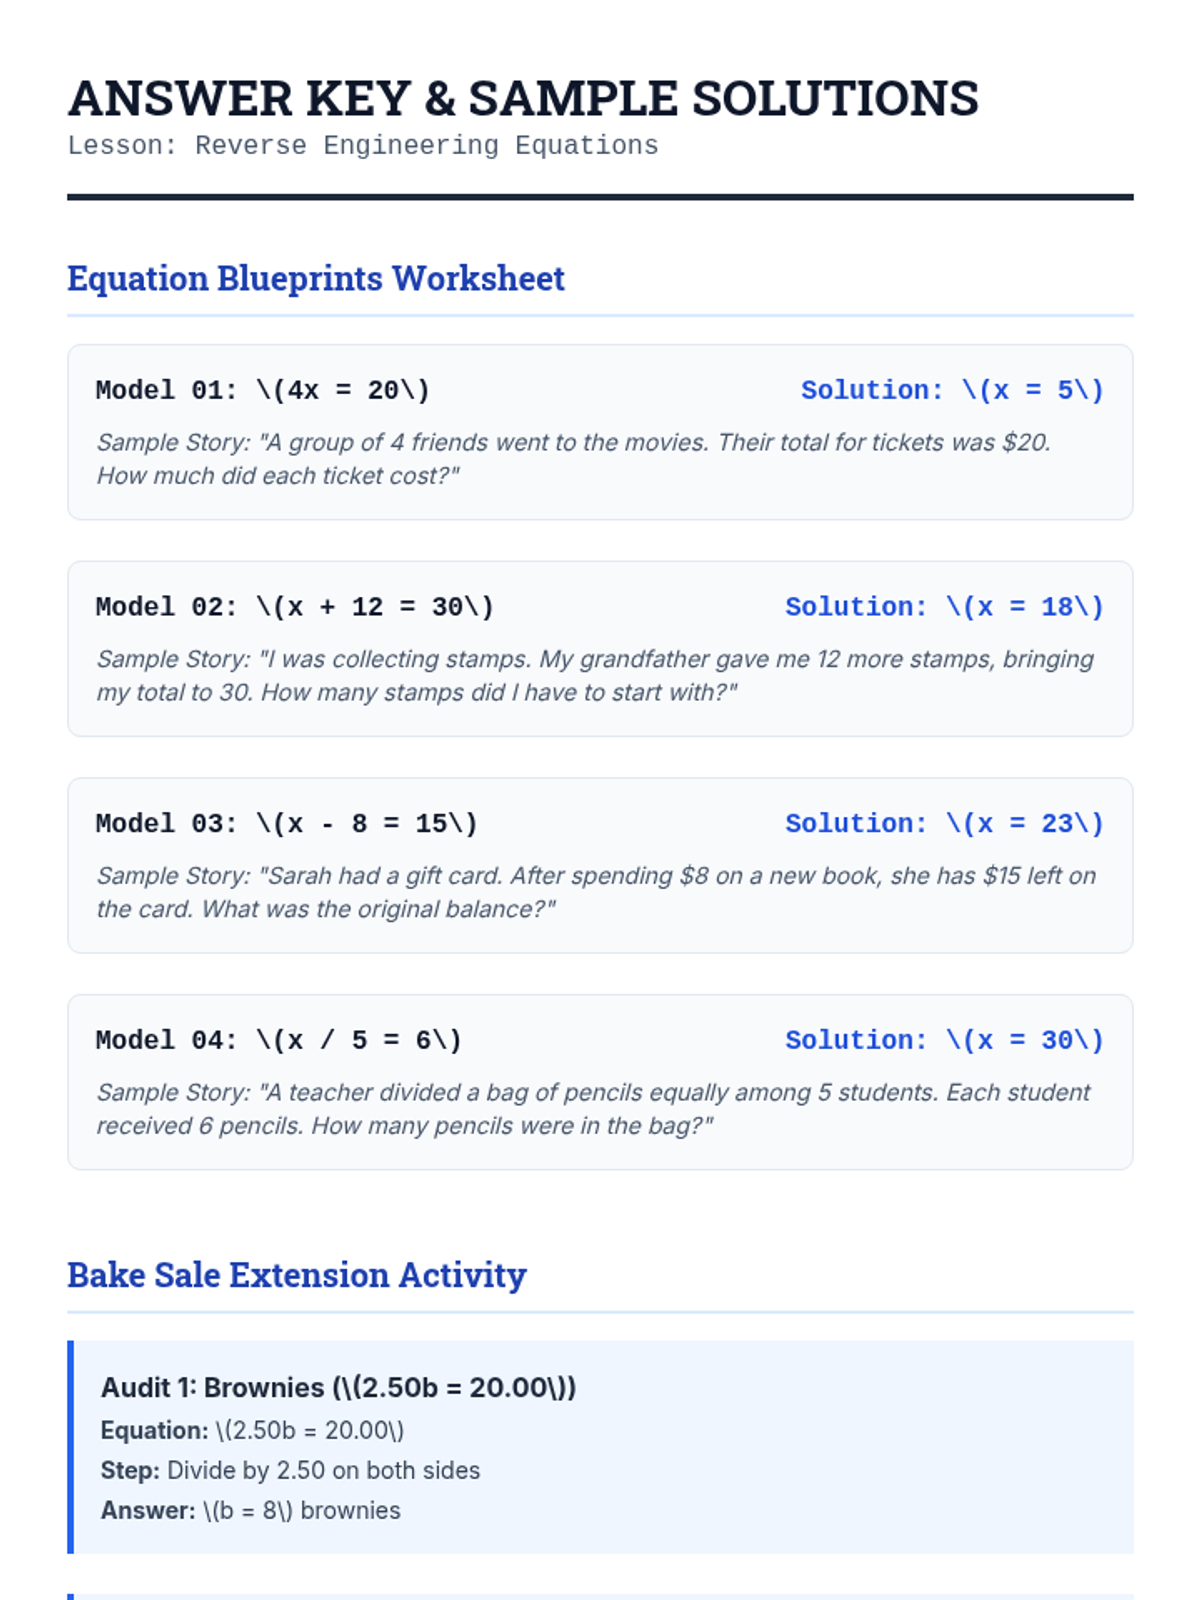Image resolution: width=1200 pixels, height=1600 pixels.
Task: Select the Lesson: Reverse Engineering Equations subtitle
Action: click(x=363, y=146)
